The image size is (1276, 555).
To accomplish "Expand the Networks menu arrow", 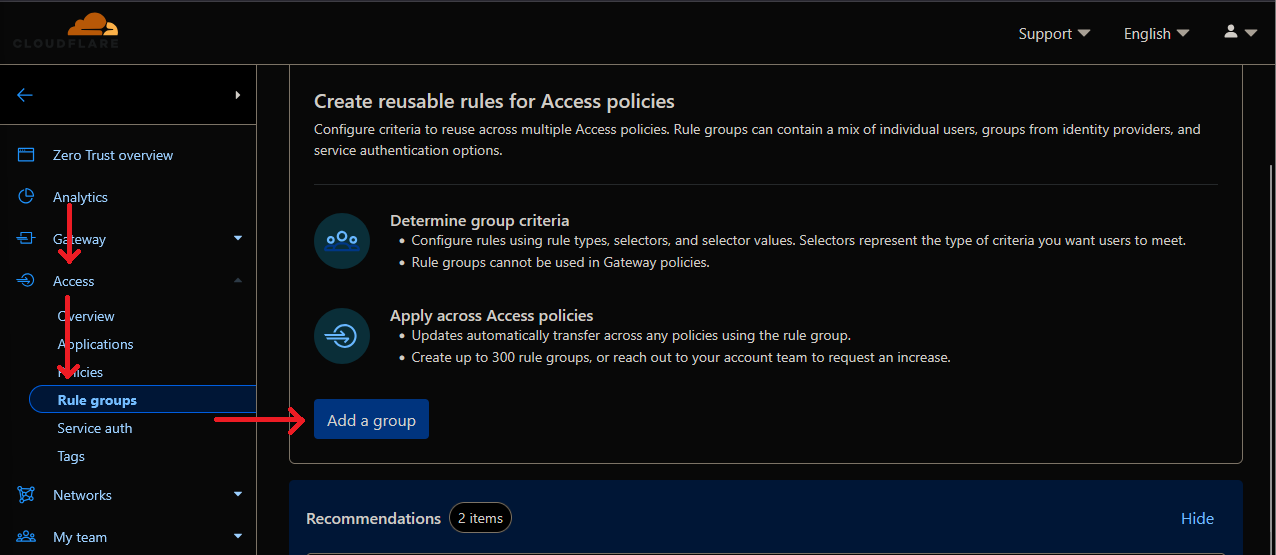I will click(238, 494).
